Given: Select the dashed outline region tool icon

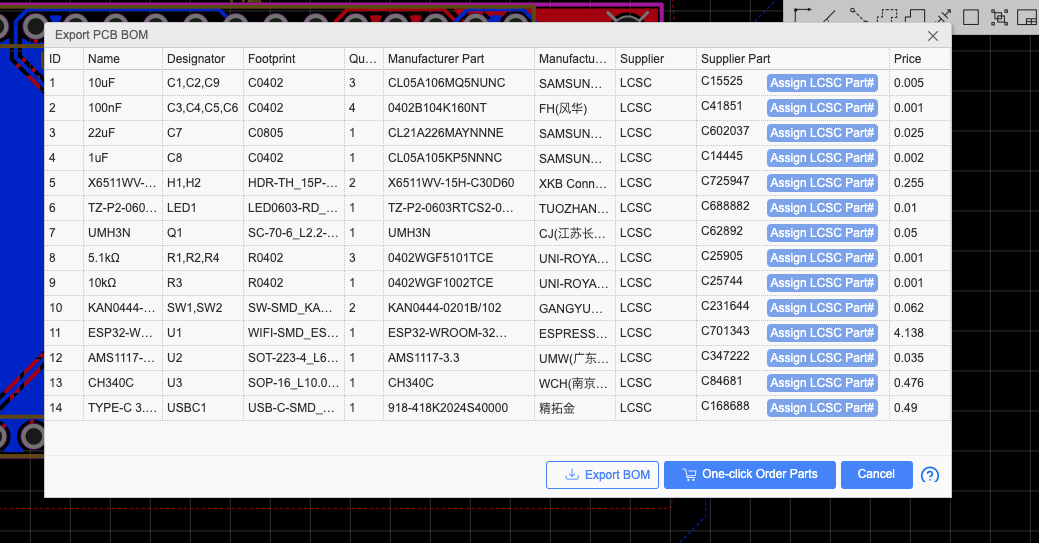Looking at the screenshot, I should click(x=887, y=16).
